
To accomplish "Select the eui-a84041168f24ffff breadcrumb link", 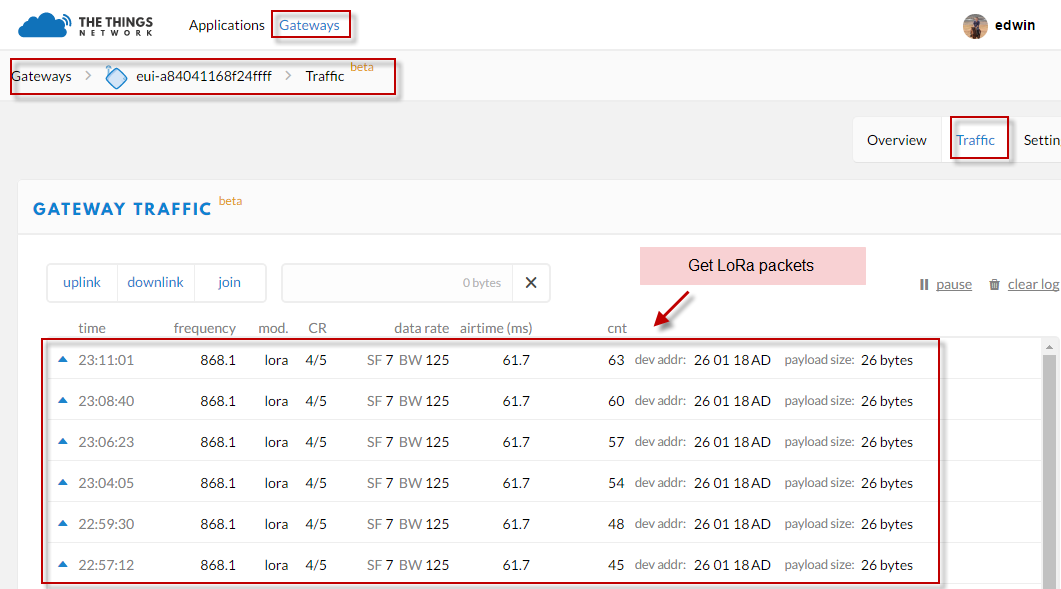I will point(204,77).
